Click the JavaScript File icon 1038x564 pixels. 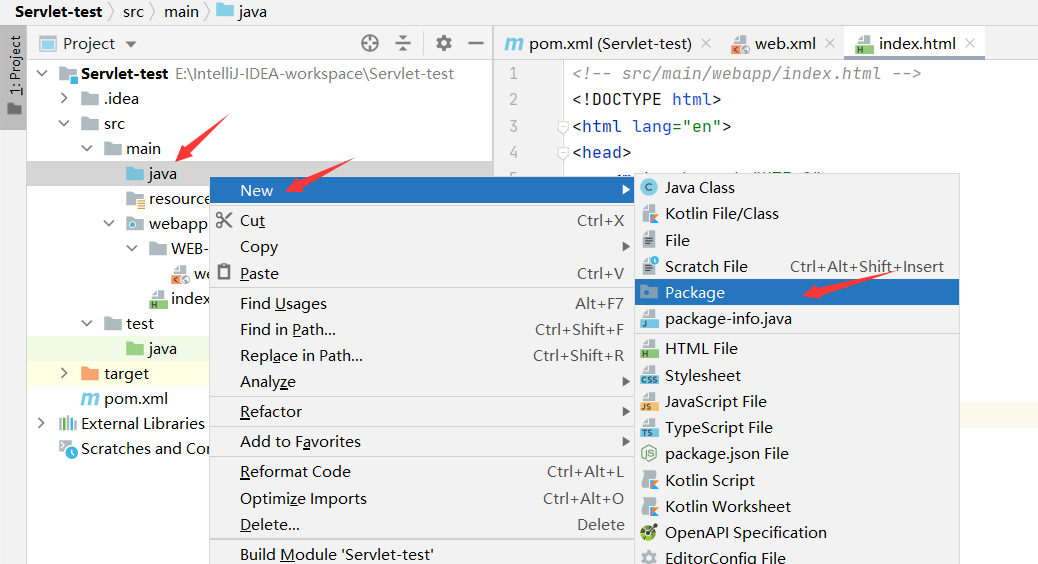(x=649, y=402)
